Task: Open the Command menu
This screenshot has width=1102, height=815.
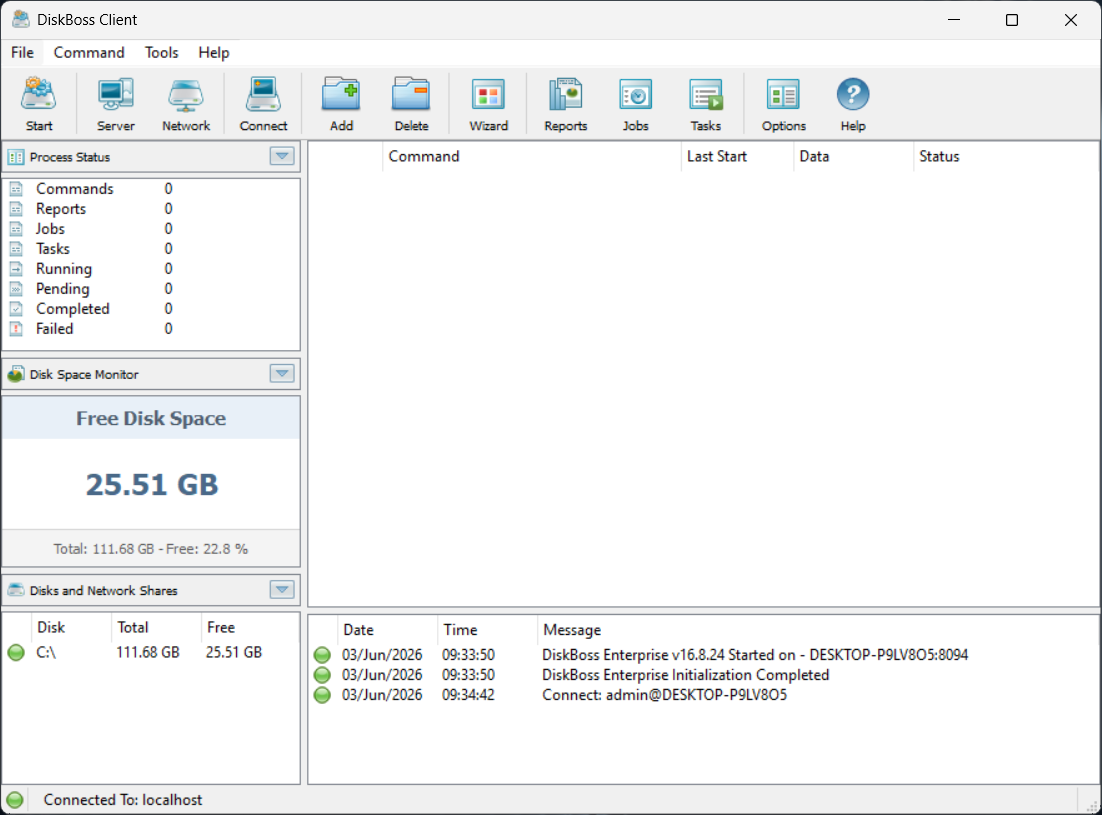Action: tap(89, 53)
